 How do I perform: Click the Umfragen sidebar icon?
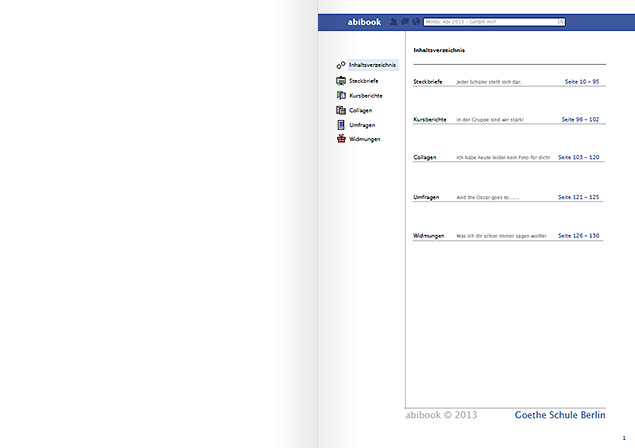click(x=341, y=125)
